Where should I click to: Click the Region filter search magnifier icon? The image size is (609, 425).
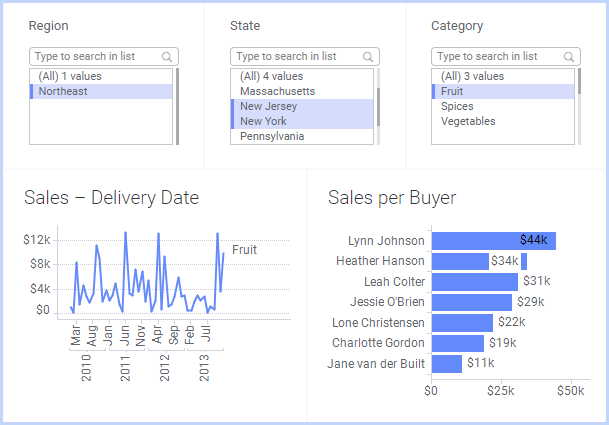point(168,57)
